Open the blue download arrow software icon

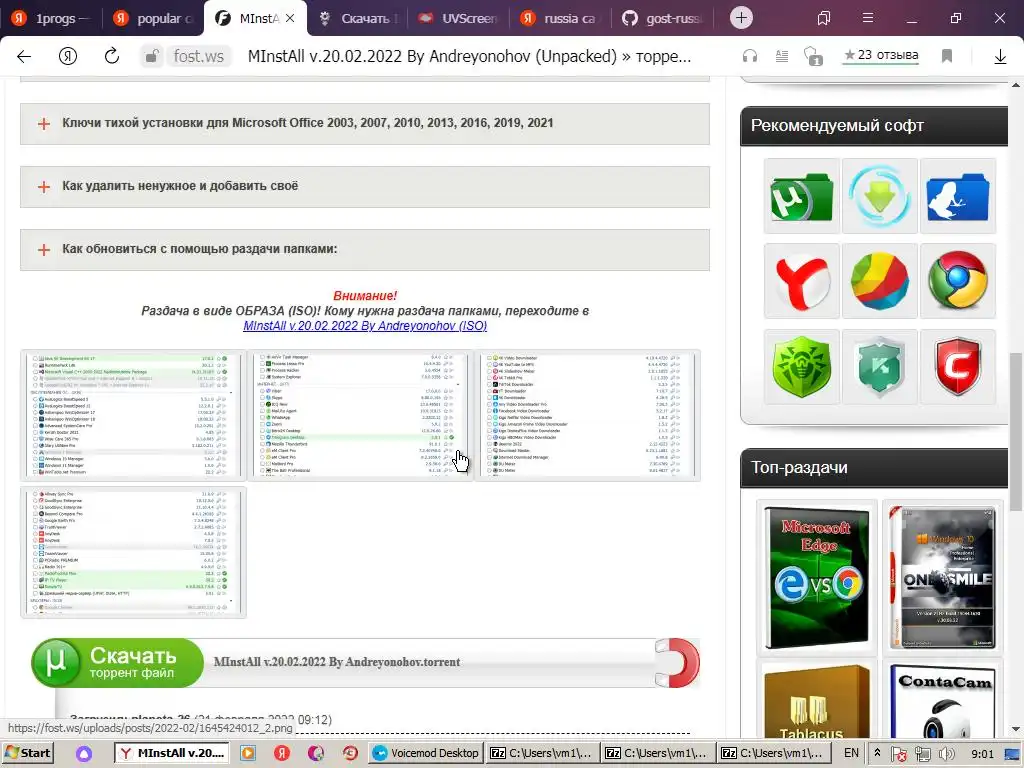point(880,196)
